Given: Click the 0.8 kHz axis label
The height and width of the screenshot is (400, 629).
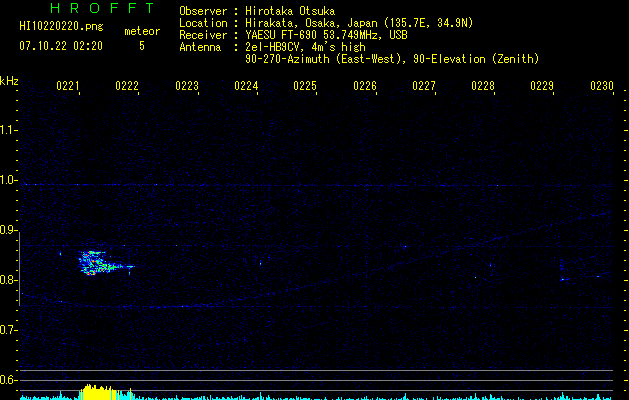Looking at the screenshot, I should 8,280.
